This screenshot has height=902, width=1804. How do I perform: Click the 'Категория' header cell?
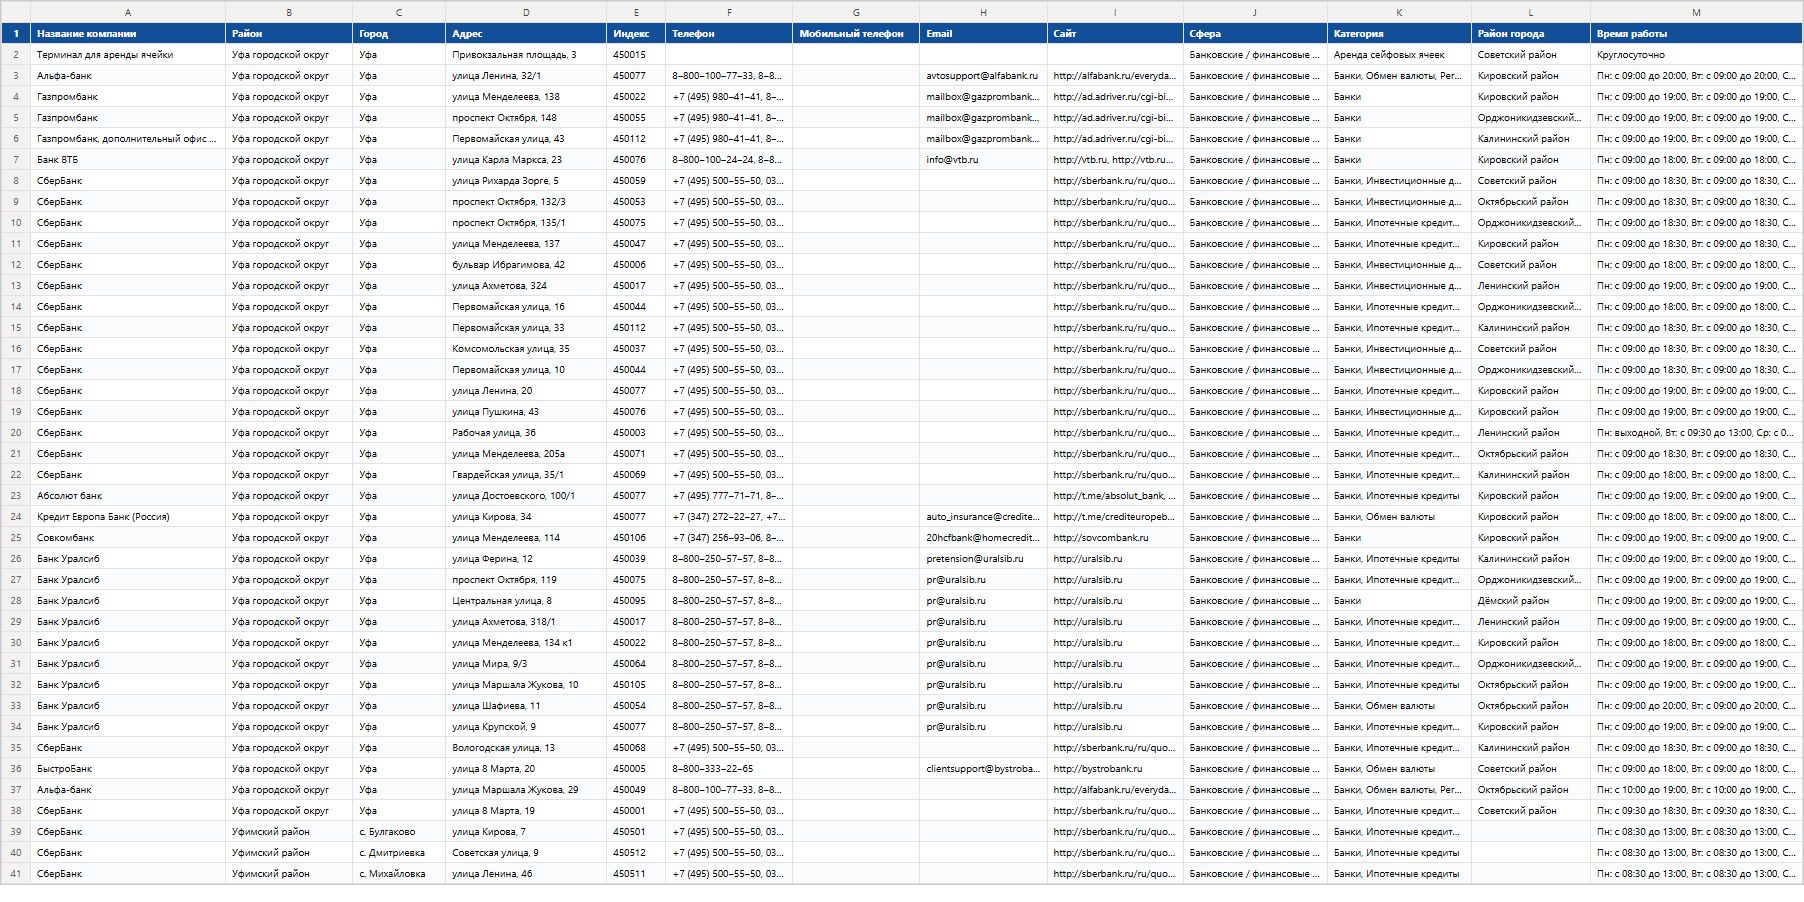tap(1399, 34)
